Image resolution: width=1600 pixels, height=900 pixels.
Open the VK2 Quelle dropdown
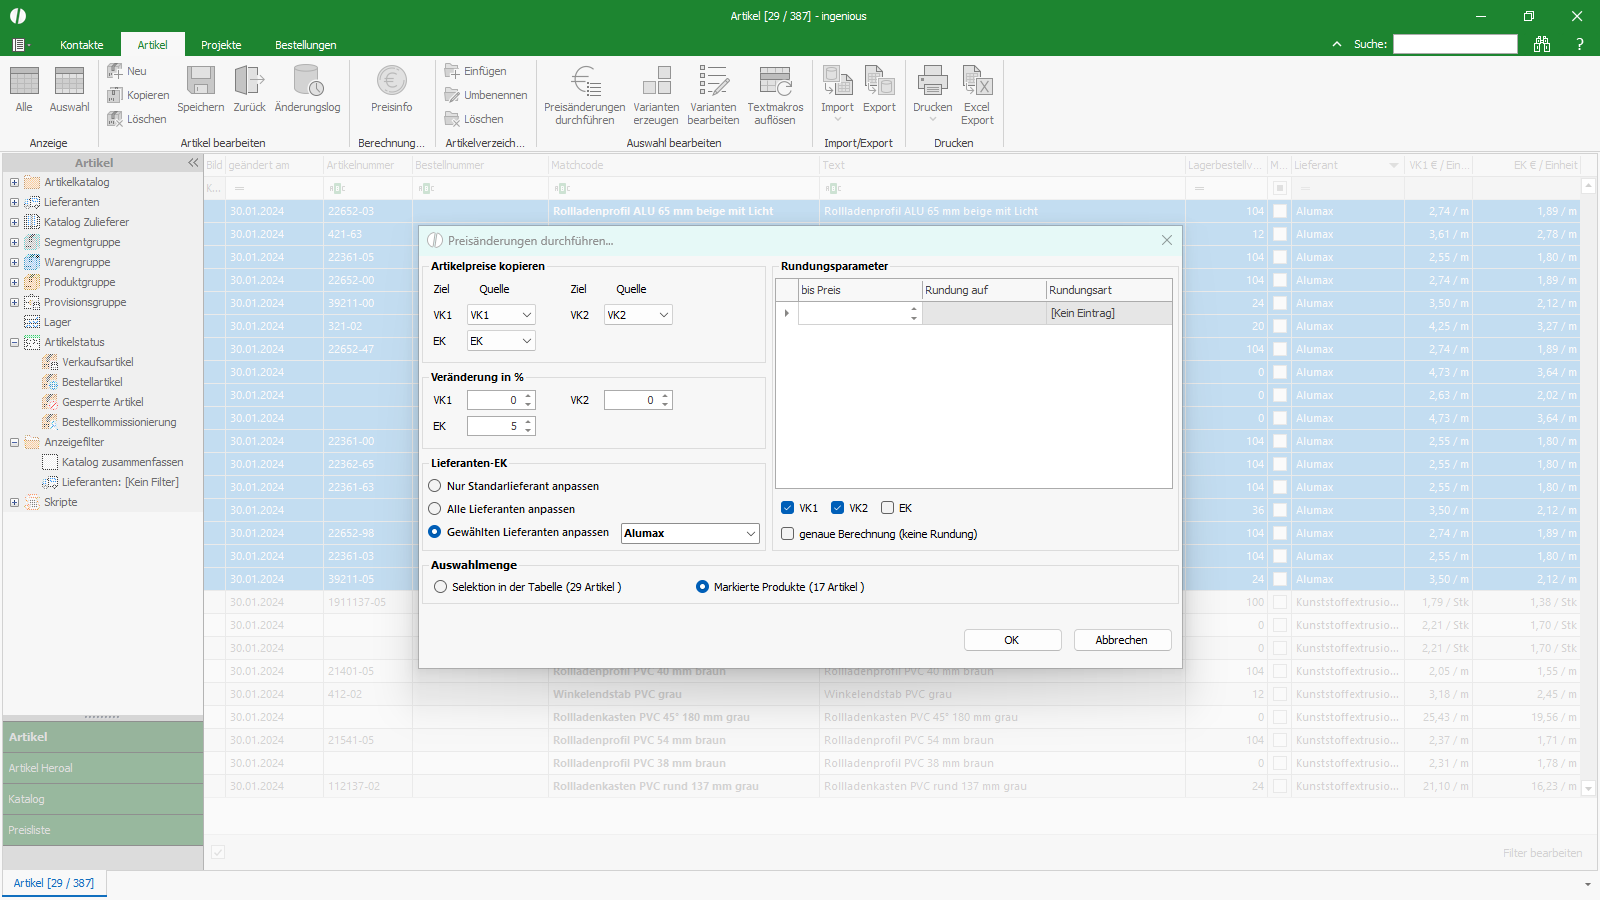click(x=663, y=315)
